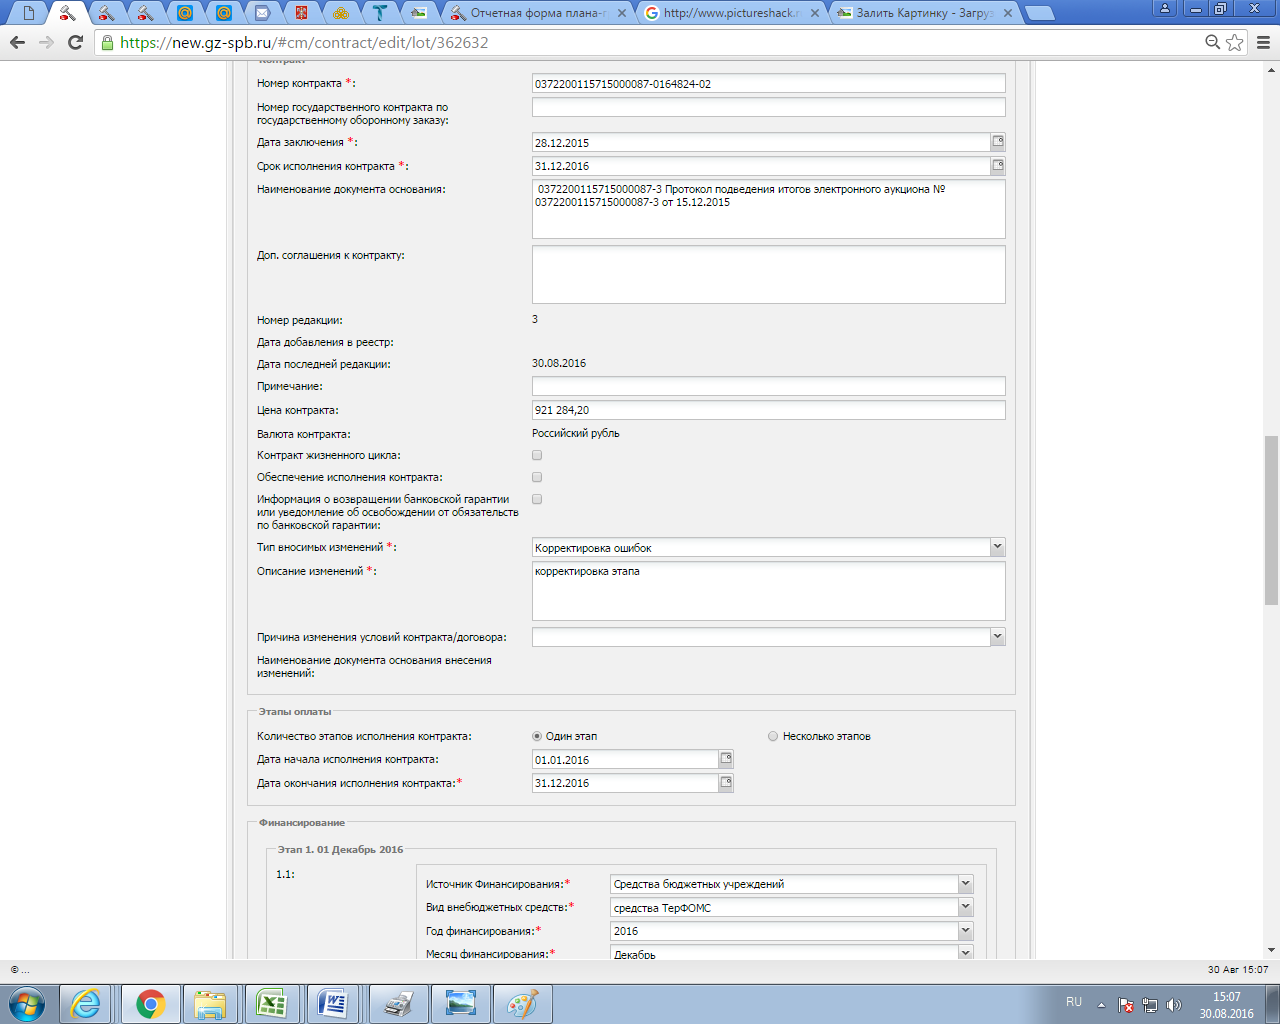Select Несколько этапов radio button
The width and height of the screenshot is (1280, 1024).
[773, 736]
